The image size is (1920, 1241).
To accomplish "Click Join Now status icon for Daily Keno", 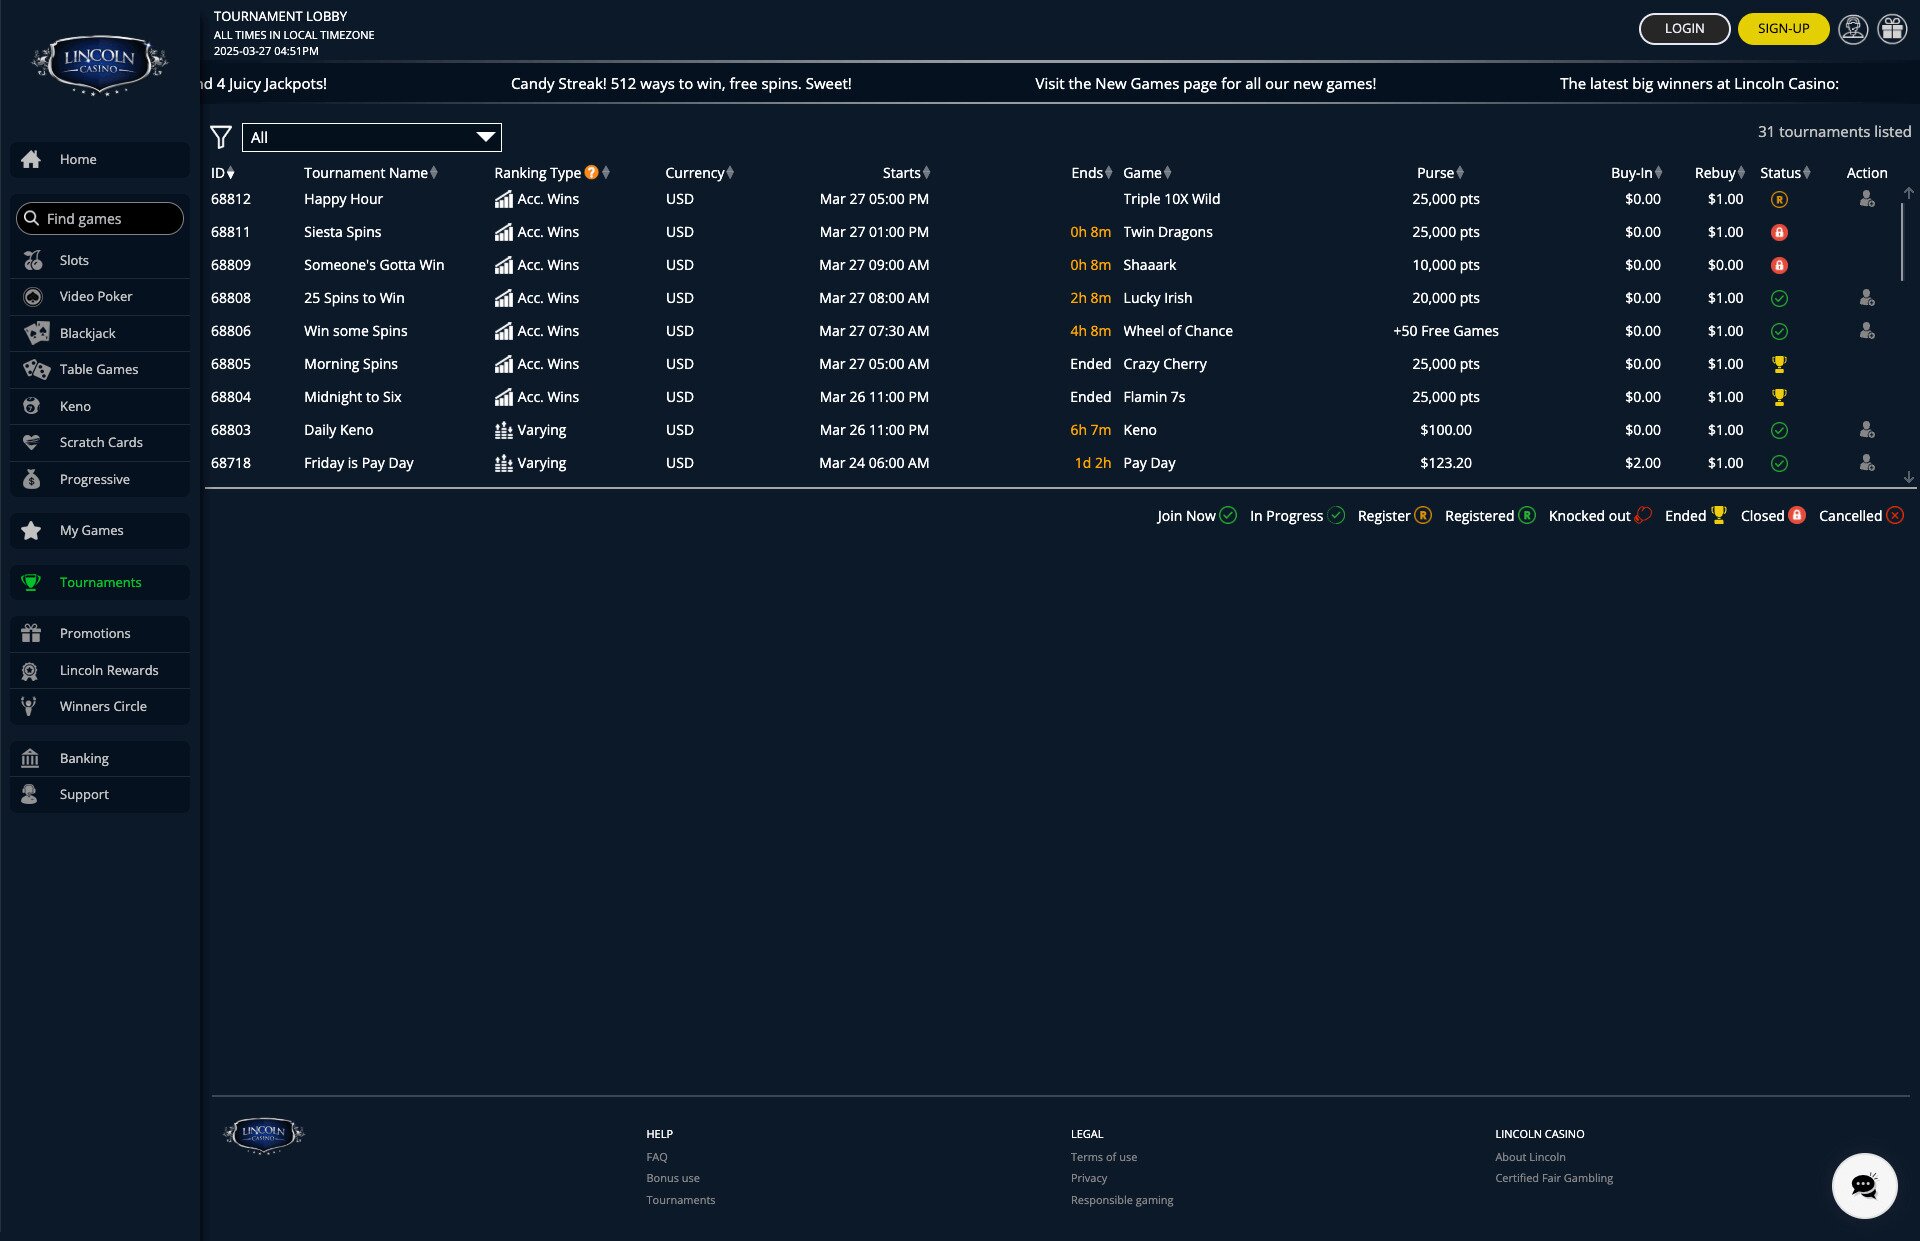I will click(x=1779, y=430).
